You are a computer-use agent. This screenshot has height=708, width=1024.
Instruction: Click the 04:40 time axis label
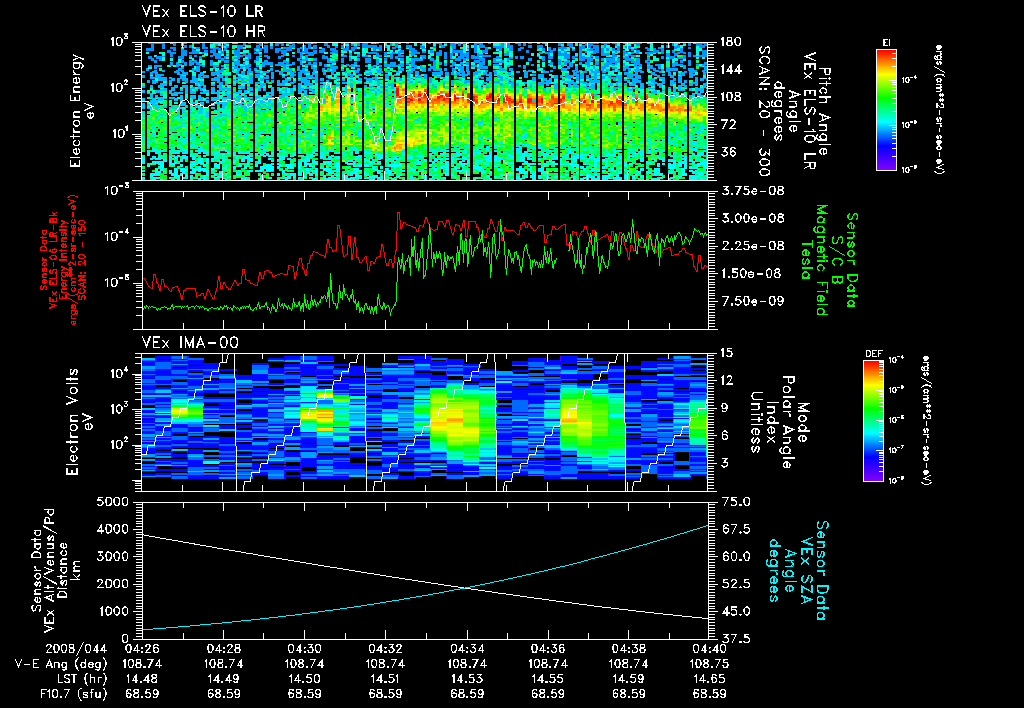(x=709, y=649)
